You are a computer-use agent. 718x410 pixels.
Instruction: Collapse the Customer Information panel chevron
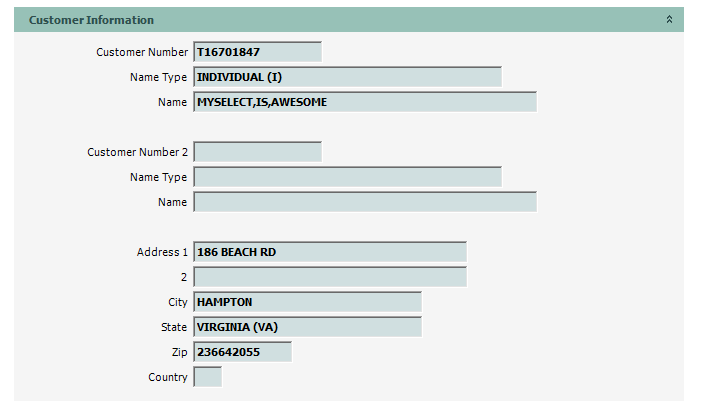[x=669, y=20]
